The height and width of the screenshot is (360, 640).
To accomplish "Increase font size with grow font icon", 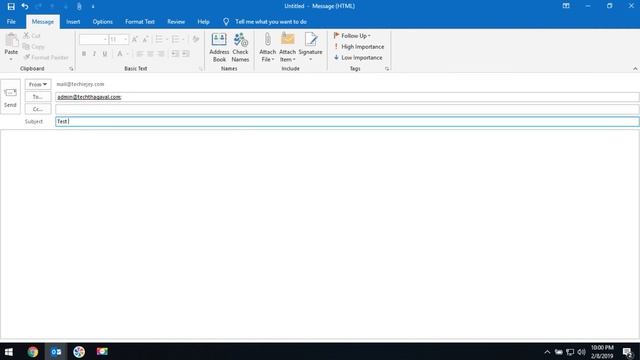I will tap(135, 39).
